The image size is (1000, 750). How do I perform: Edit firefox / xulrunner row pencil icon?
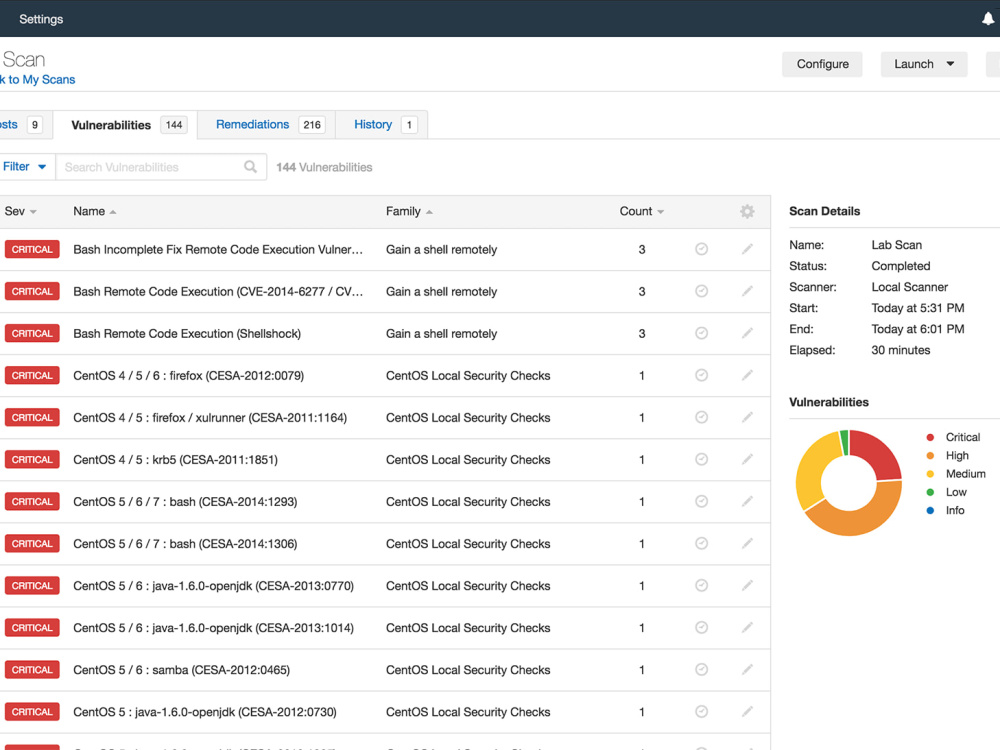[x=747, y=417]
